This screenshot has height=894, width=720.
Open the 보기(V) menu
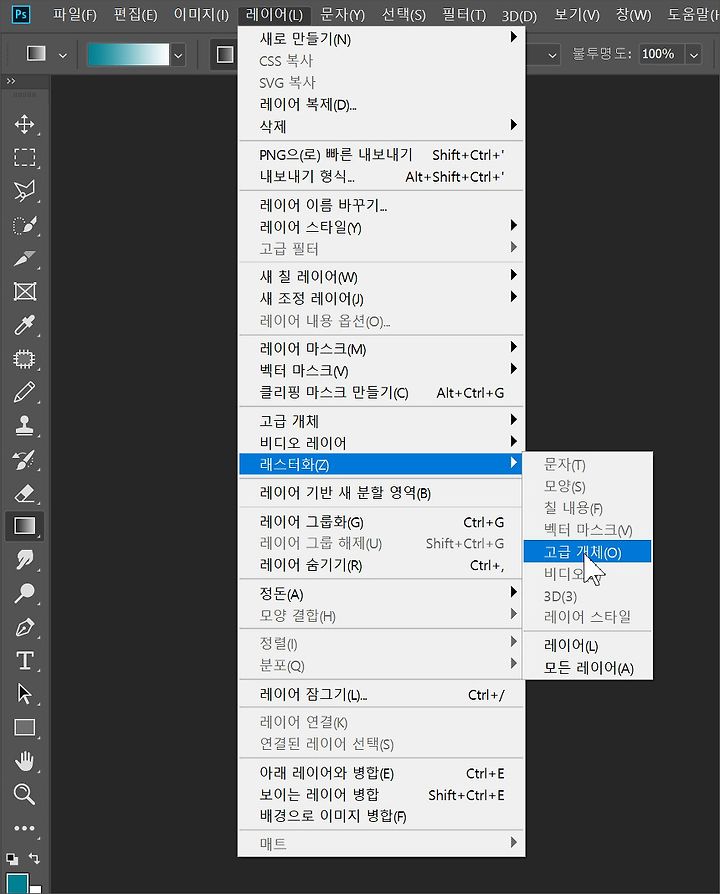coord(577,14)
